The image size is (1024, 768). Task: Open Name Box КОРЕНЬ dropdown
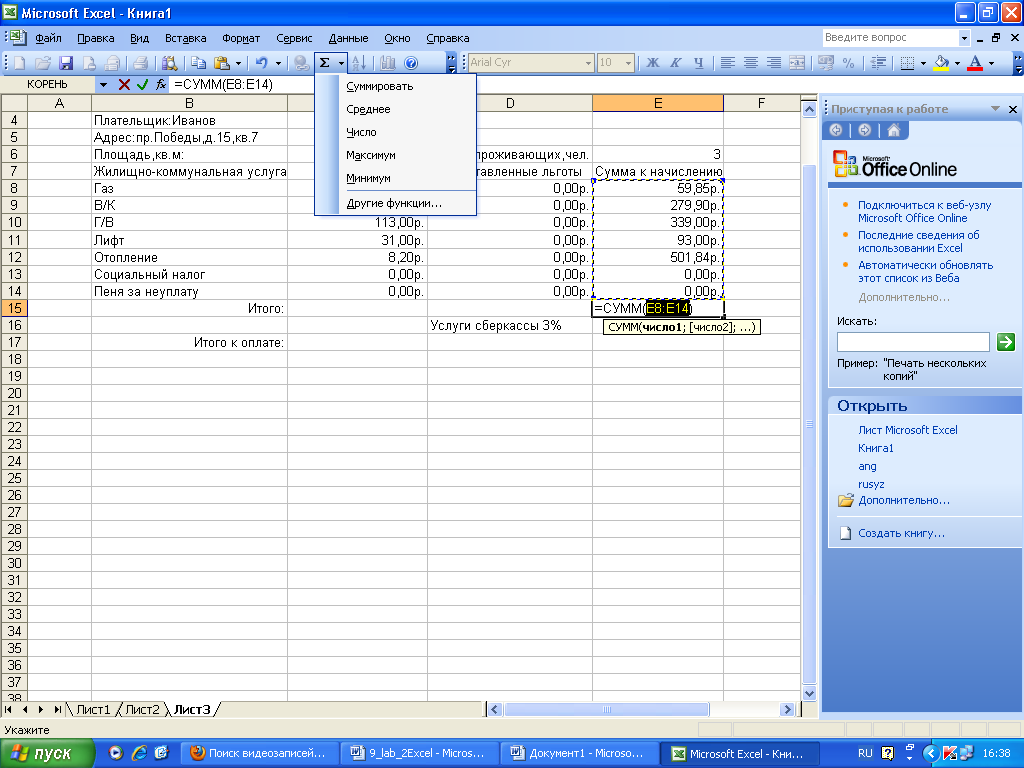(x=103, y=84)
